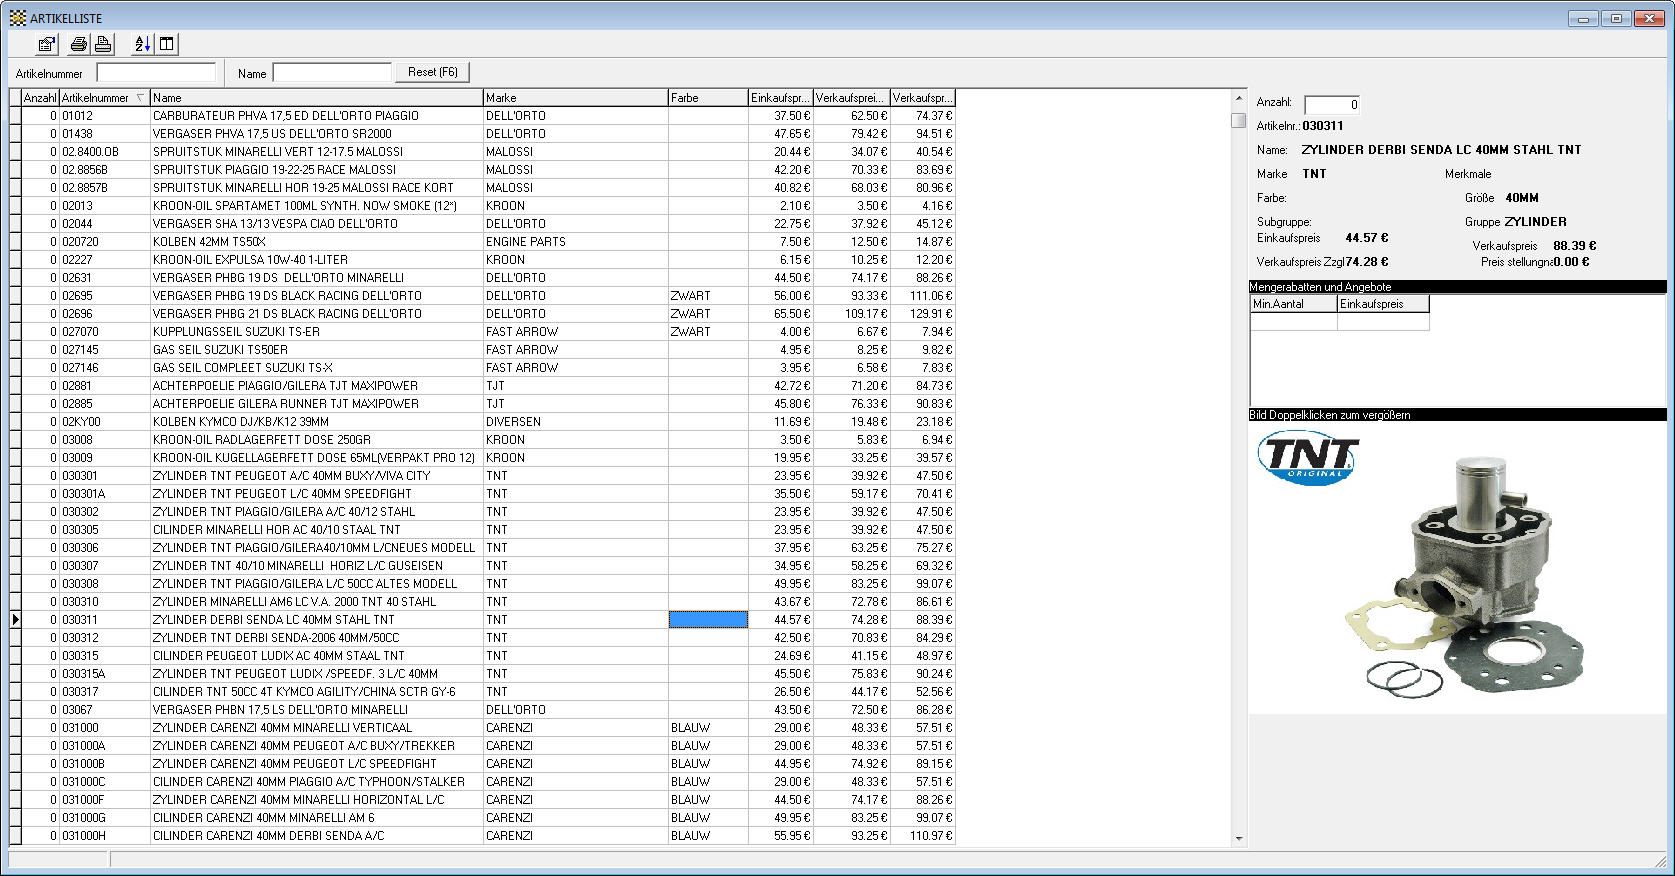The height and width of the screenshot is (876, 1675).
Task: Sort by the Artikelnummer column header
Action: click(x=104, y=98)
